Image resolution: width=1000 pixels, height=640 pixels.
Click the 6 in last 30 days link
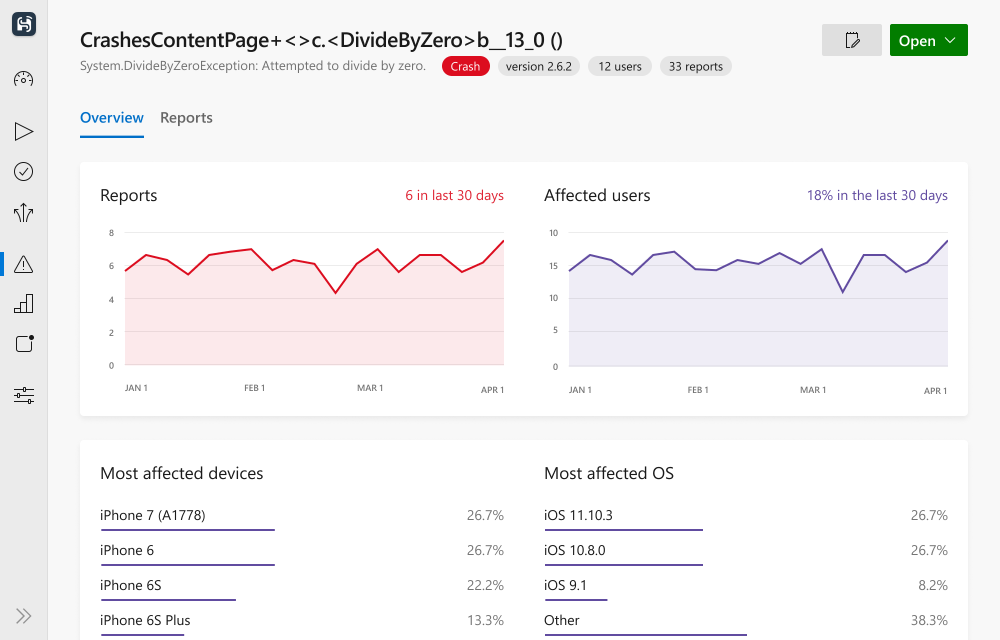coord(455,195)
